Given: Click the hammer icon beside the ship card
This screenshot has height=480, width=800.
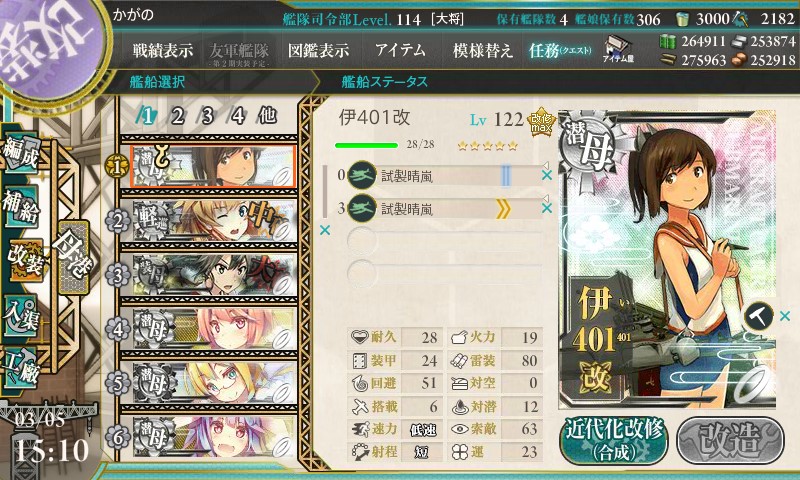Looking at the screenshot, I should 758,316.
